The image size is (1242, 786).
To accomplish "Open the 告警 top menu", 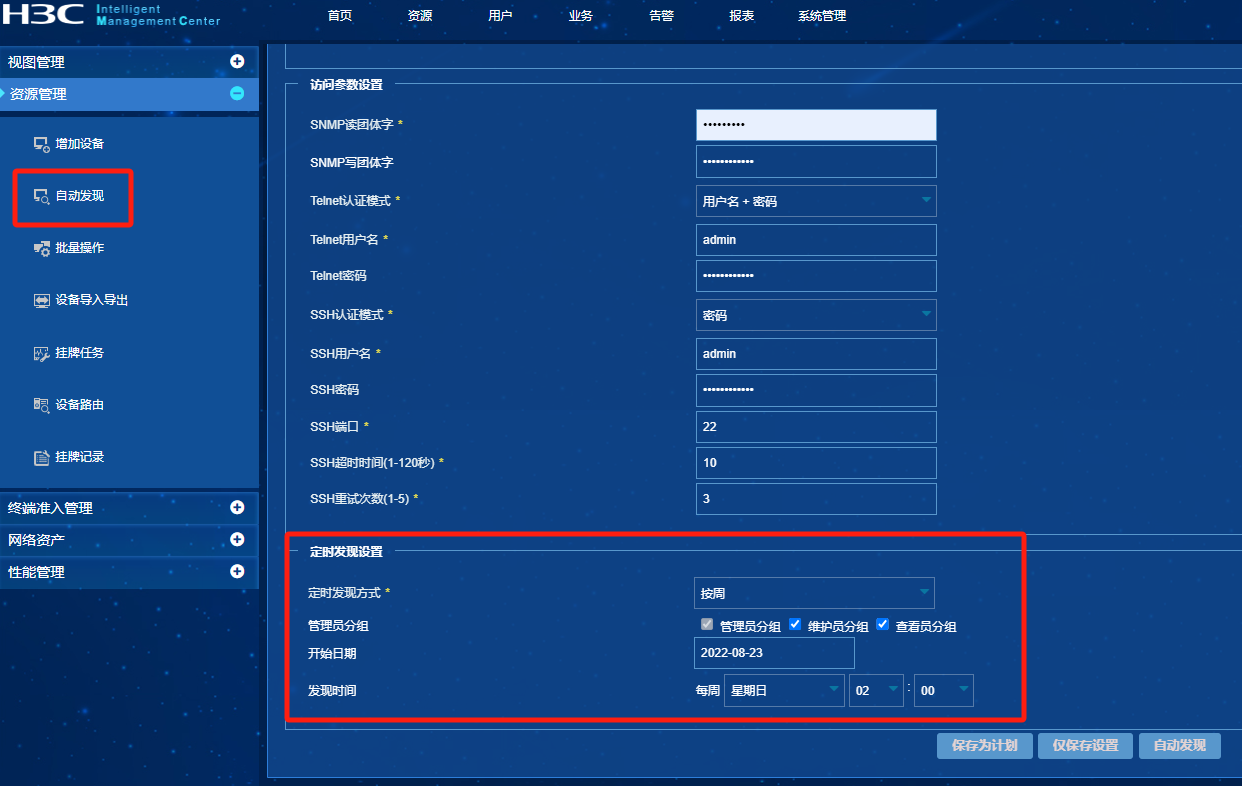I will (661, 16).
